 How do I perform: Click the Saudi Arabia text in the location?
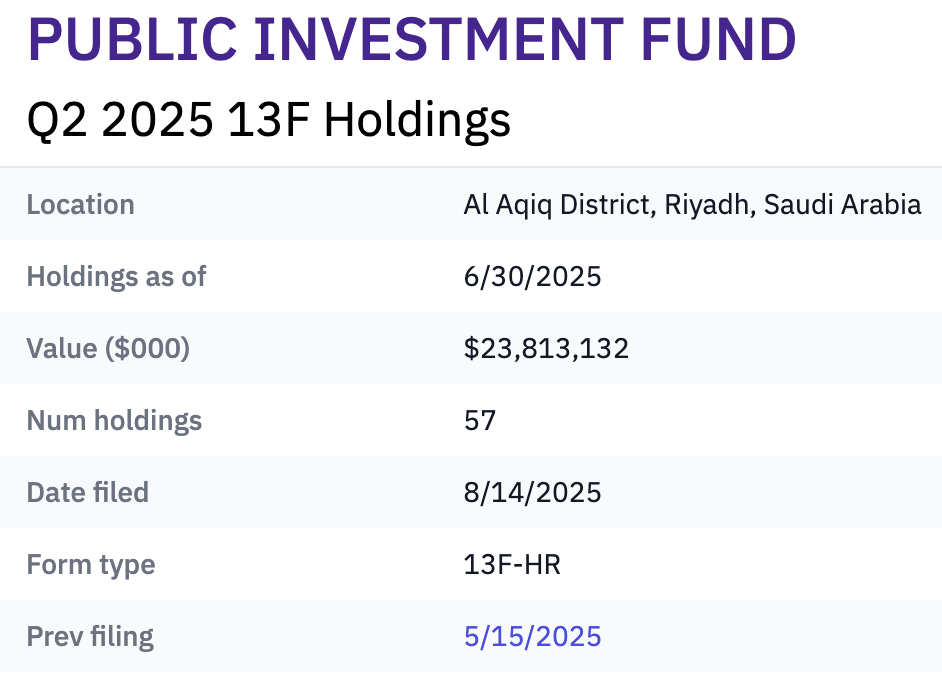(x=842, y=205)
